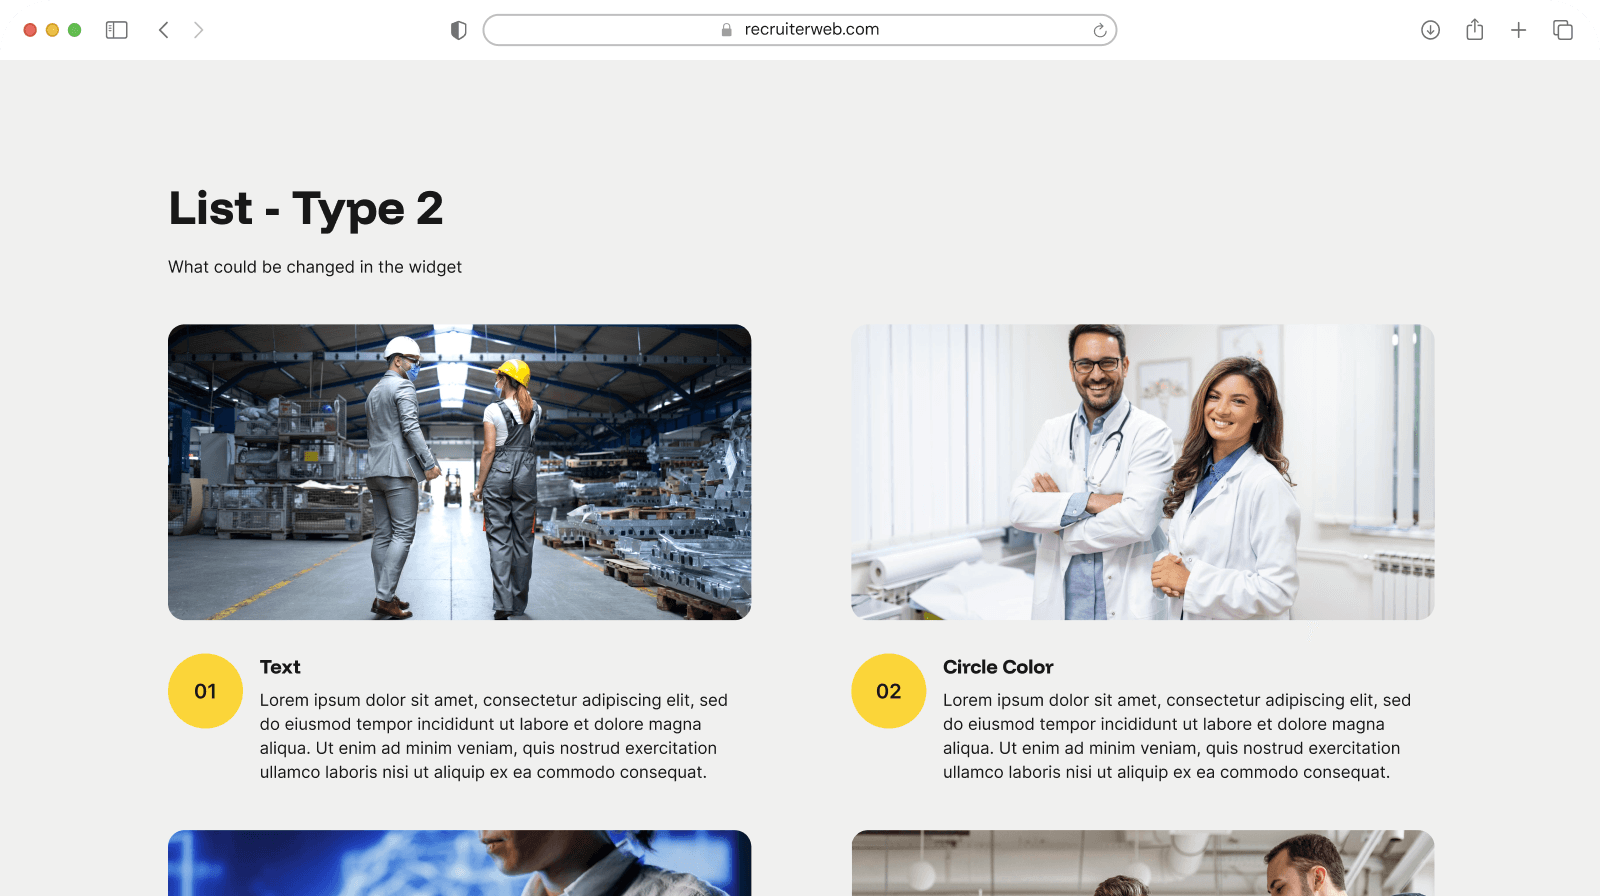This screenshot has width=1600, height=896.
Task: Click the "Text" item heading
Action: click(x=280, y=667)
